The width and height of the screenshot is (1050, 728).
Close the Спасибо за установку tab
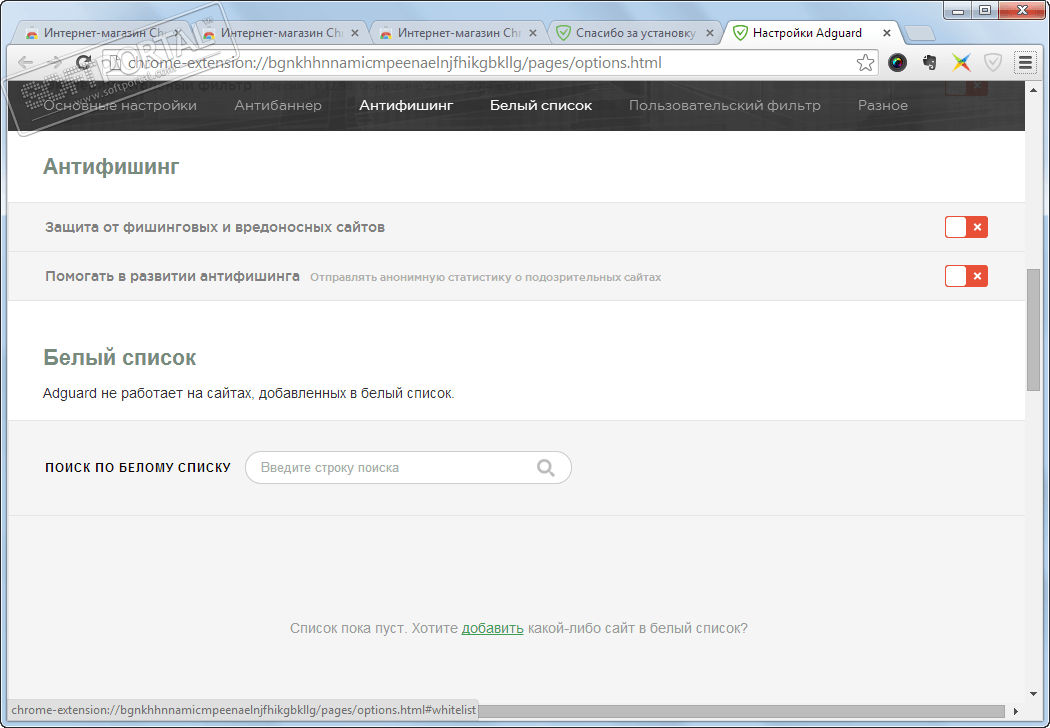710,33
